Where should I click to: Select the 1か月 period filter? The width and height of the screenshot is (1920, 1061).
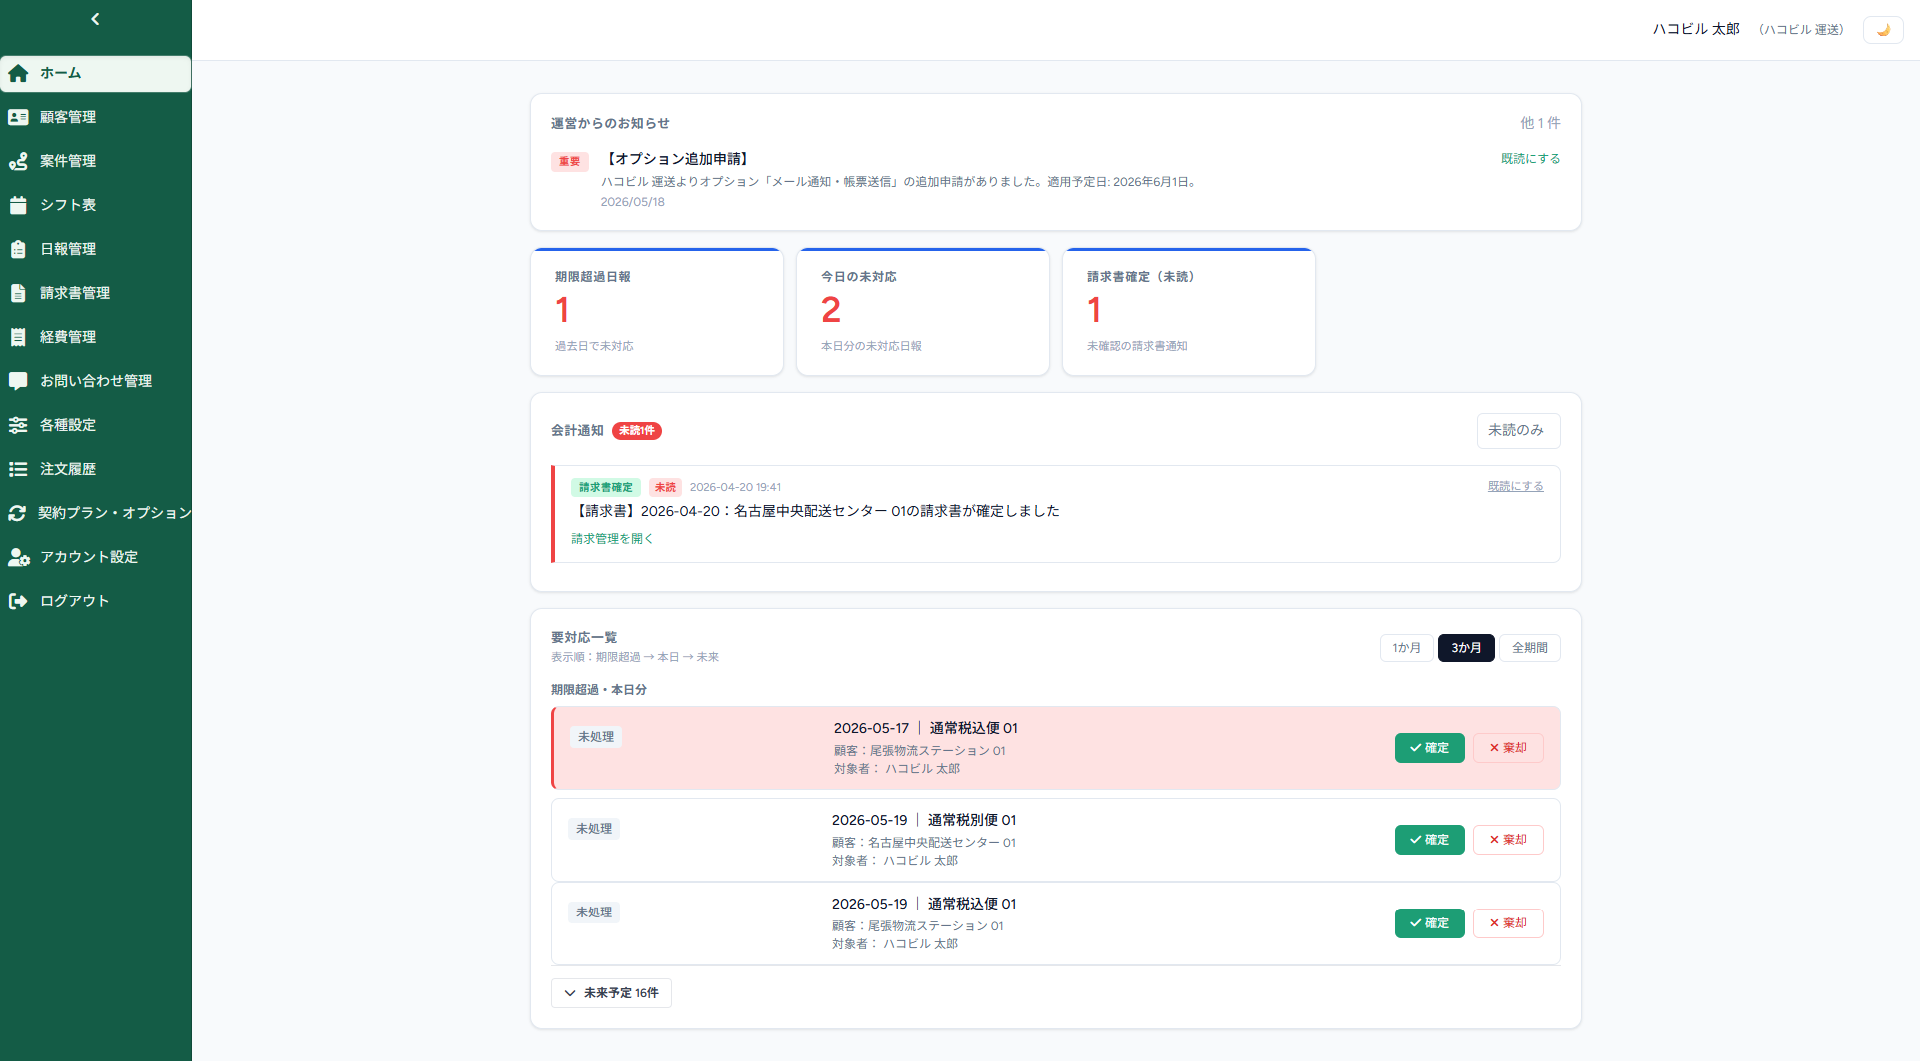point(1406,648)
